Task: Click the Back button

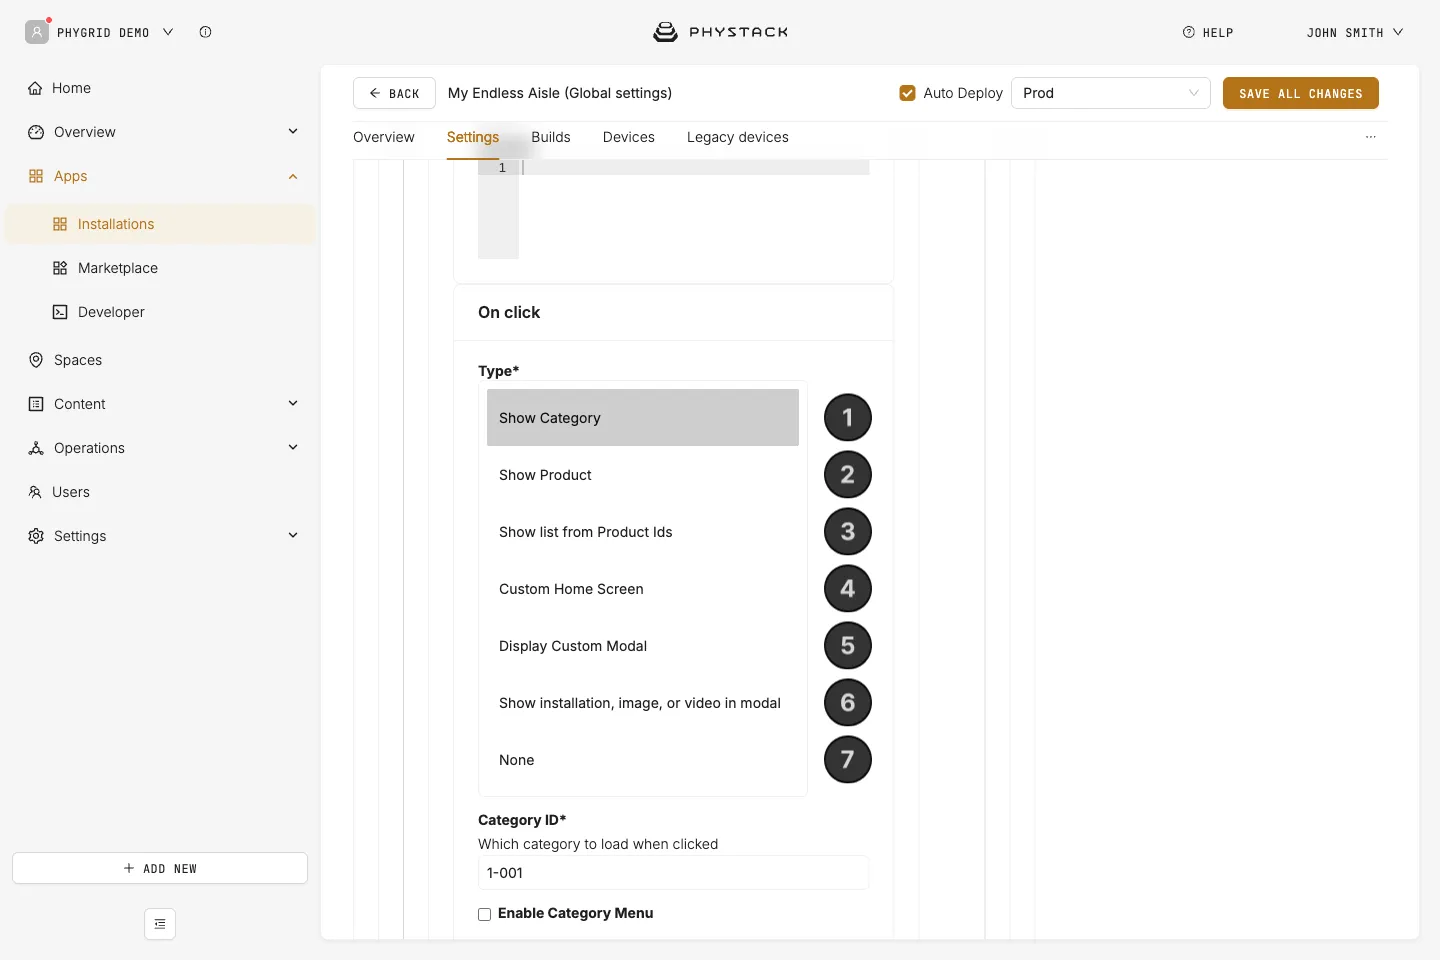Action: (x=394, y=93)
